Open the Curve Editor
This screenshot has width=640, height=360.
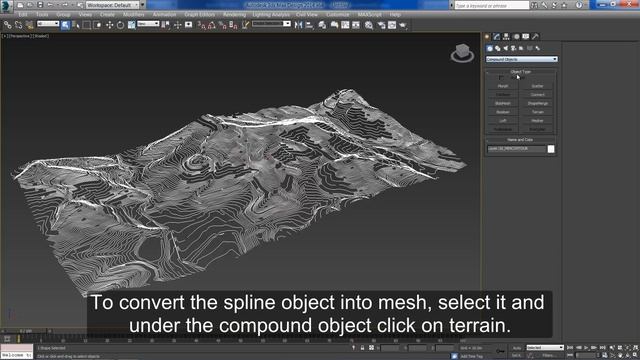345,25
